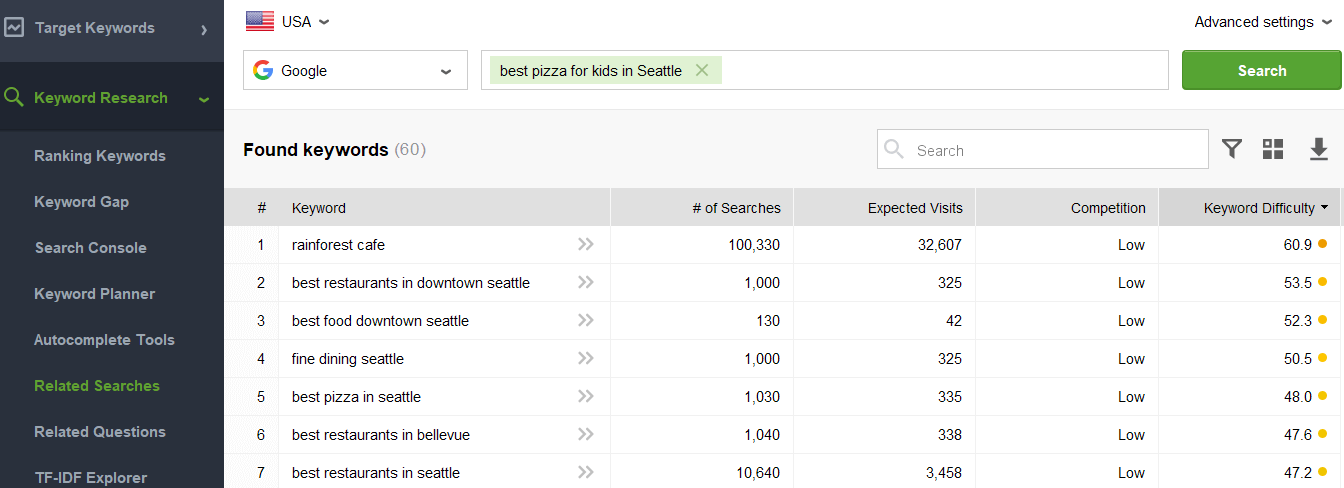
Task: Click the Keyword Research magnifier icon
Action: (x=14, y=98)
